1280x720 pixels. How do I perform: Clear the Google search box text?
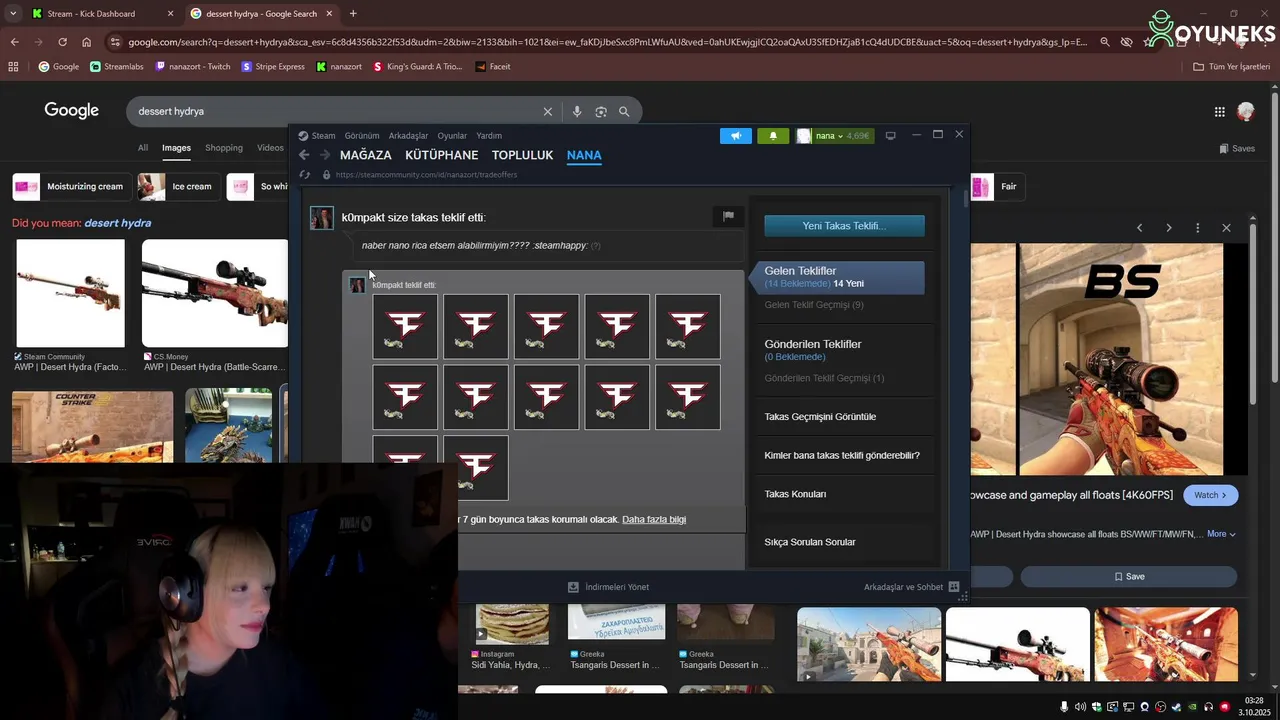point(547,112)
